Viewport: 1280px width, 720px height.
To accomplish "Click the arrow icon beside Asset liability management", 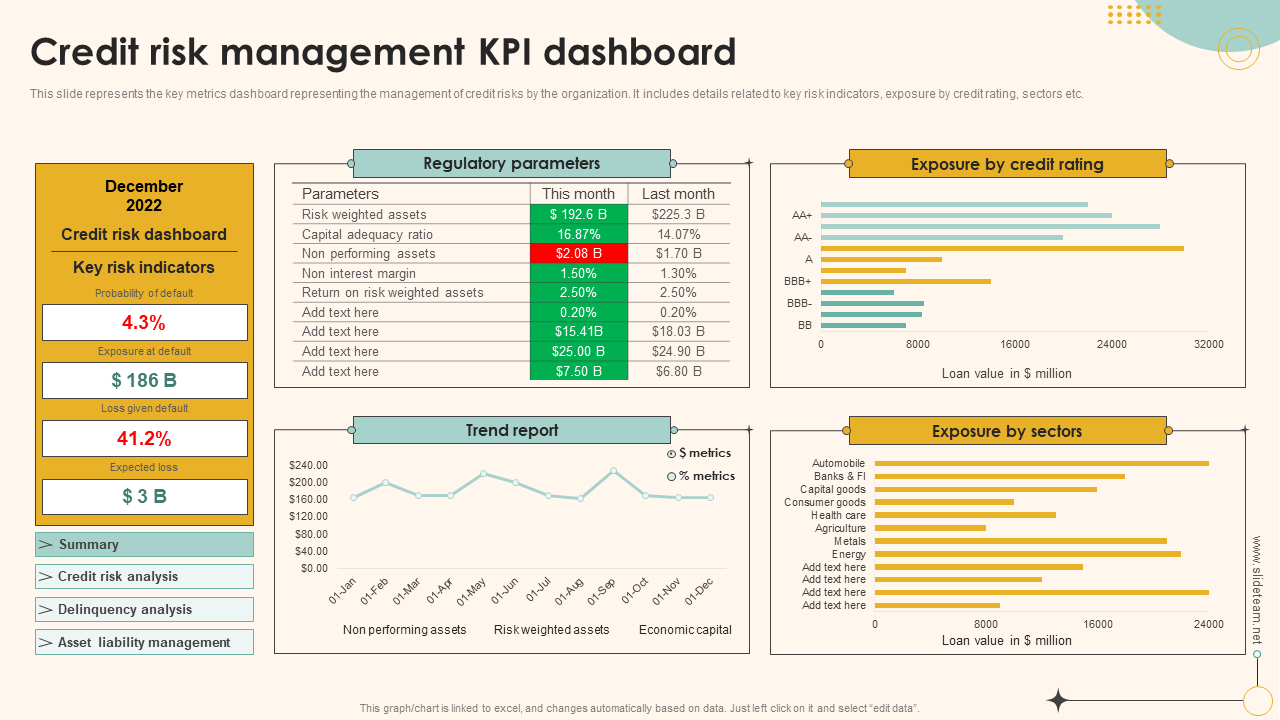I will 46,642.
